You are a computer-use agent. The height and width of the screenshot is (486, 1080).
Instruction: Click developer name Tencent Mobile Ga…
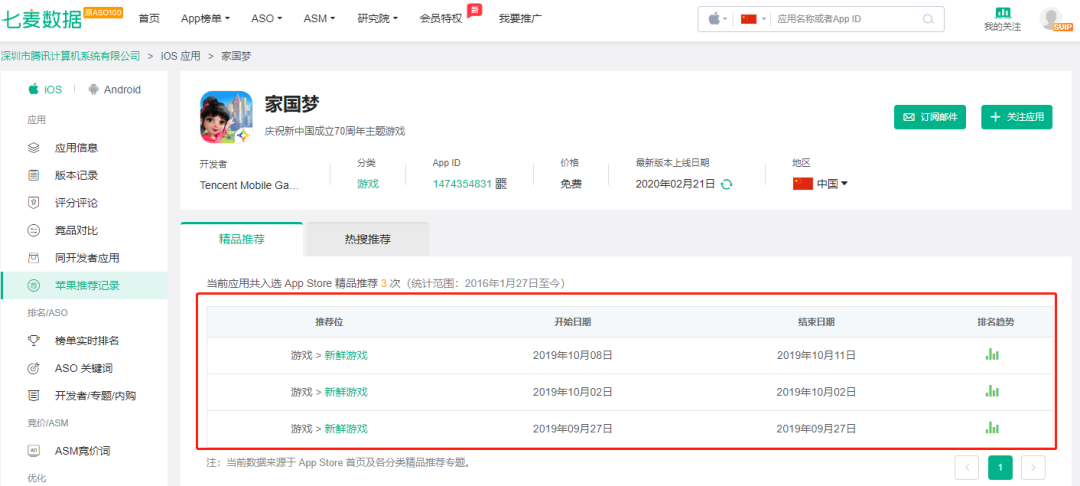tap(249, 184)
